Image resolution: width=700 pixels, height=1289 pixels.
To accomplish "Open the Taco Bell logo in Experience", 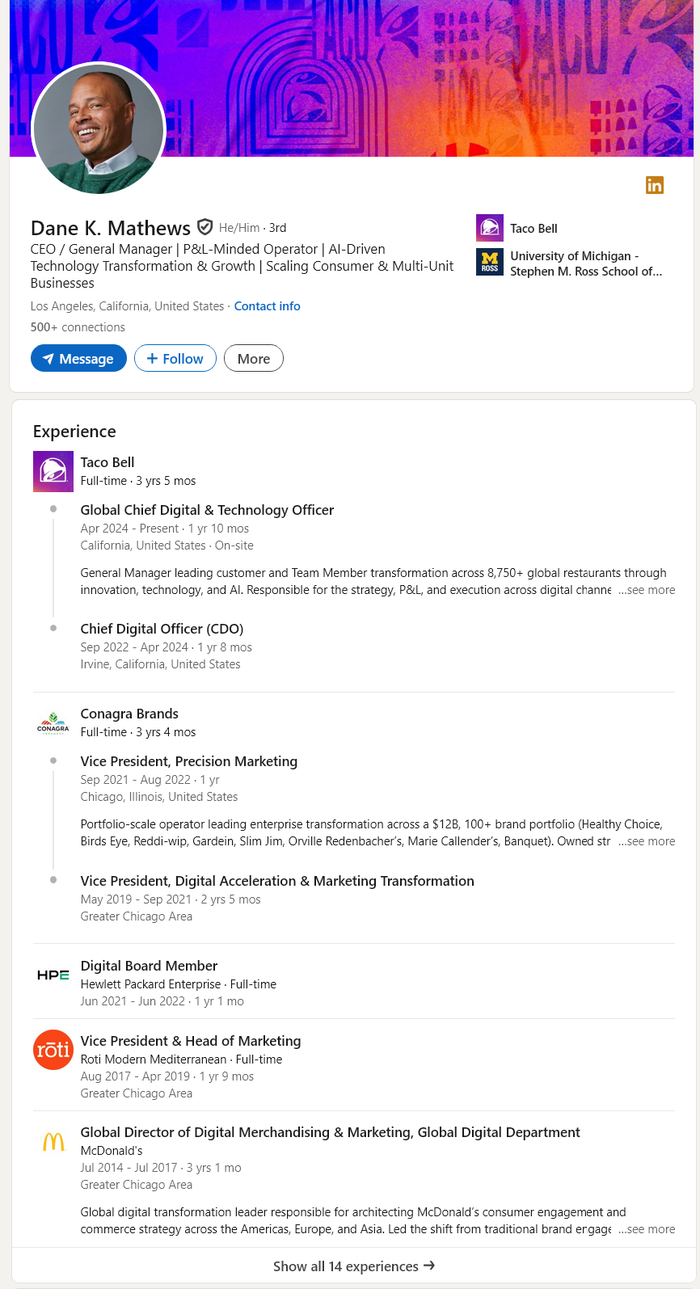I will click(x=53, y=471).
